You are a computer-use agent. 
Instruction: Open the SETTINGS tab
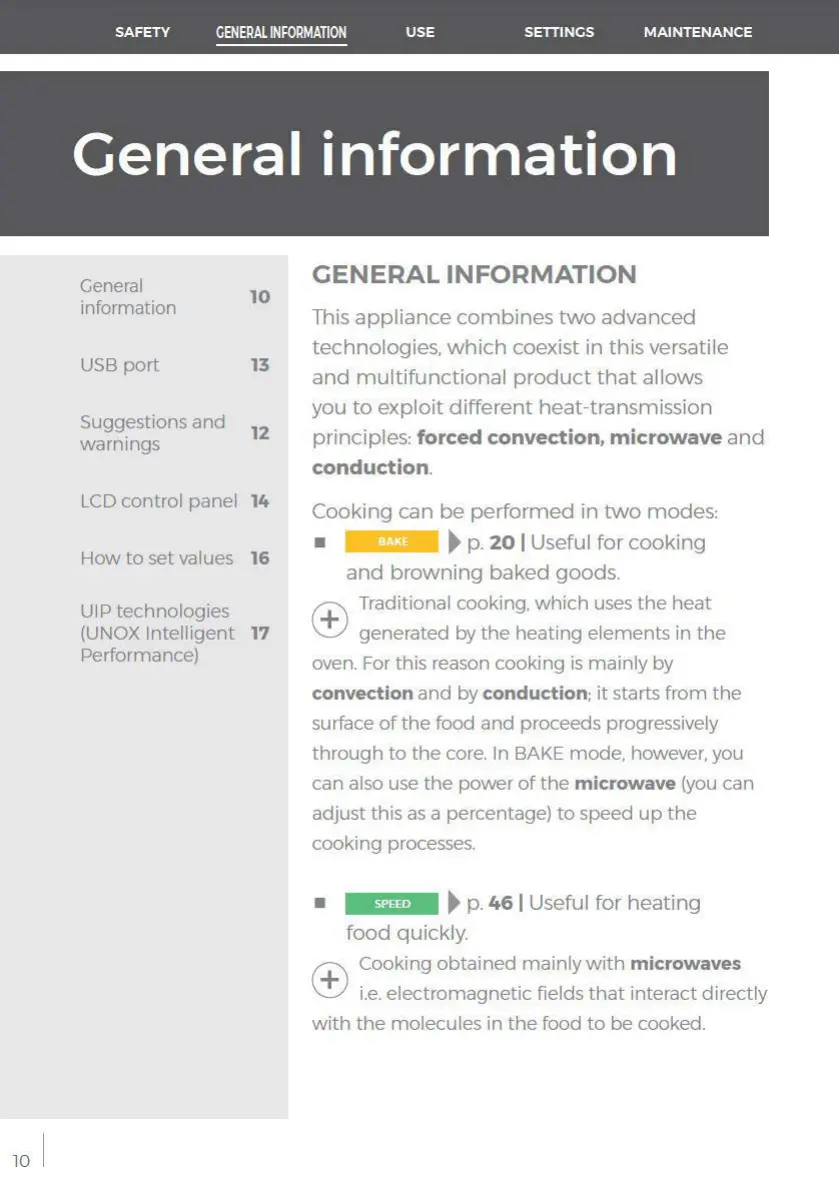click(559, 32)
